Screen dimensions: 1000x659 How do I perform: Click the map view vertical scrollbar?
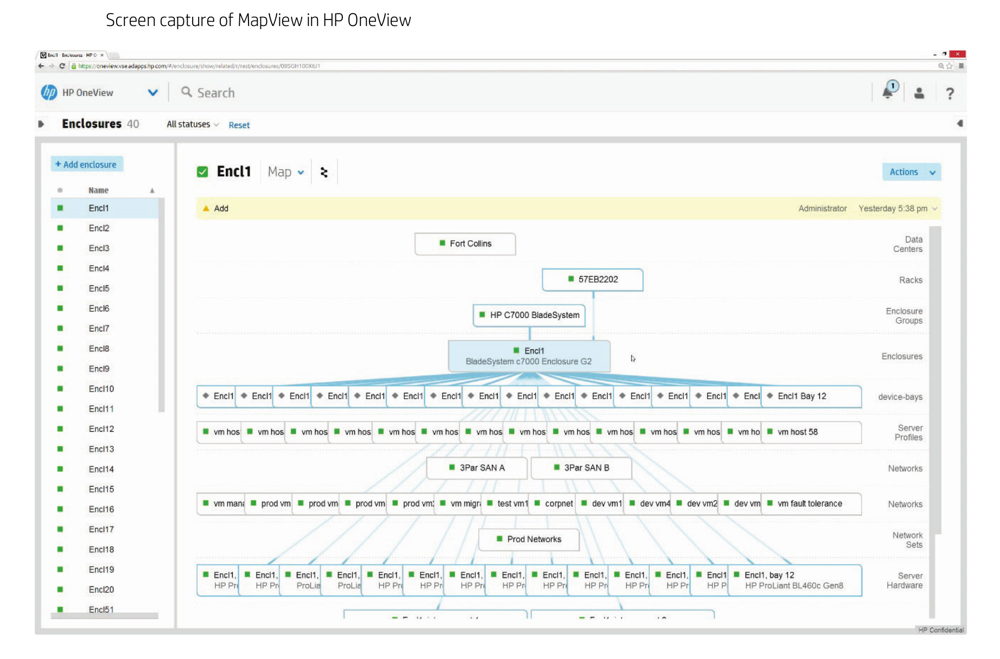936,400
